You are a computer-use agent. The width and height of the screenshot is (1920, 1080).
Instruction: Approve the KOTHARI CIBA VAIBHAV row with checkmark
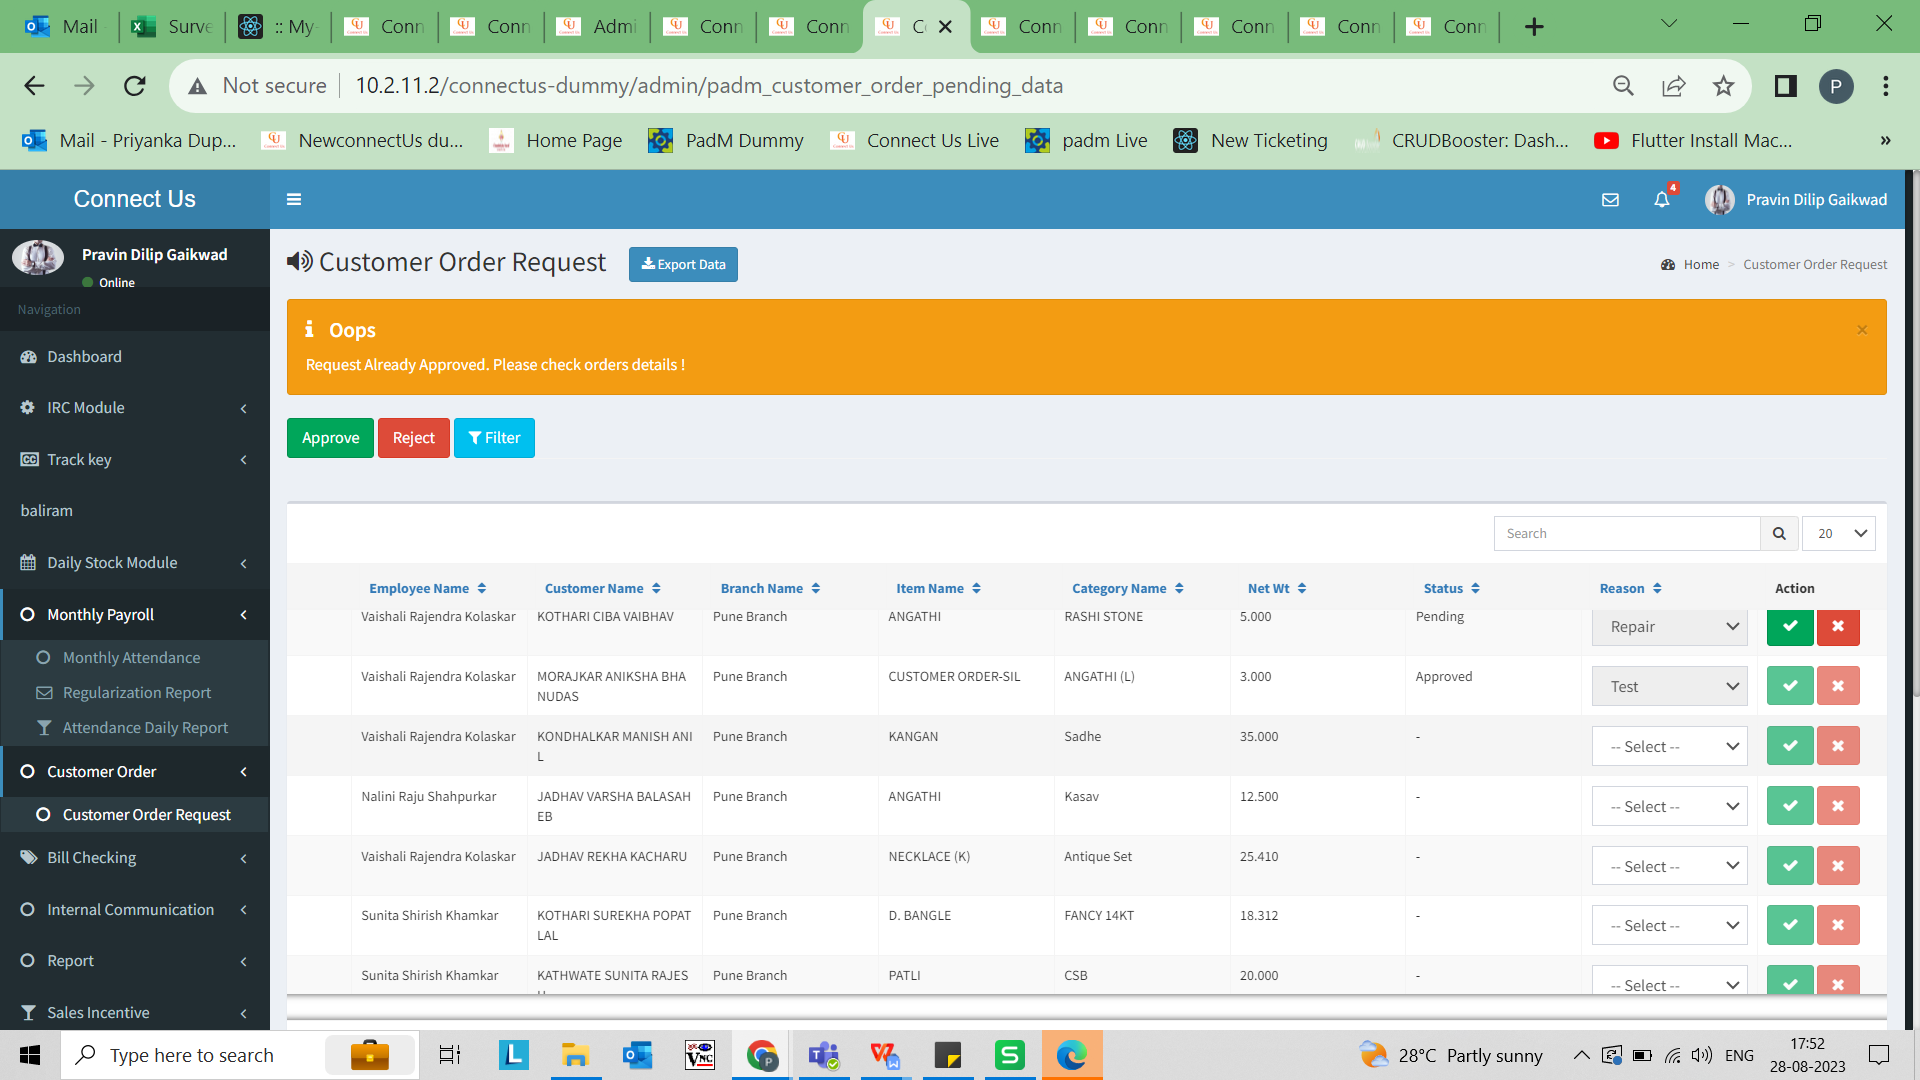tap(1790, 627)
